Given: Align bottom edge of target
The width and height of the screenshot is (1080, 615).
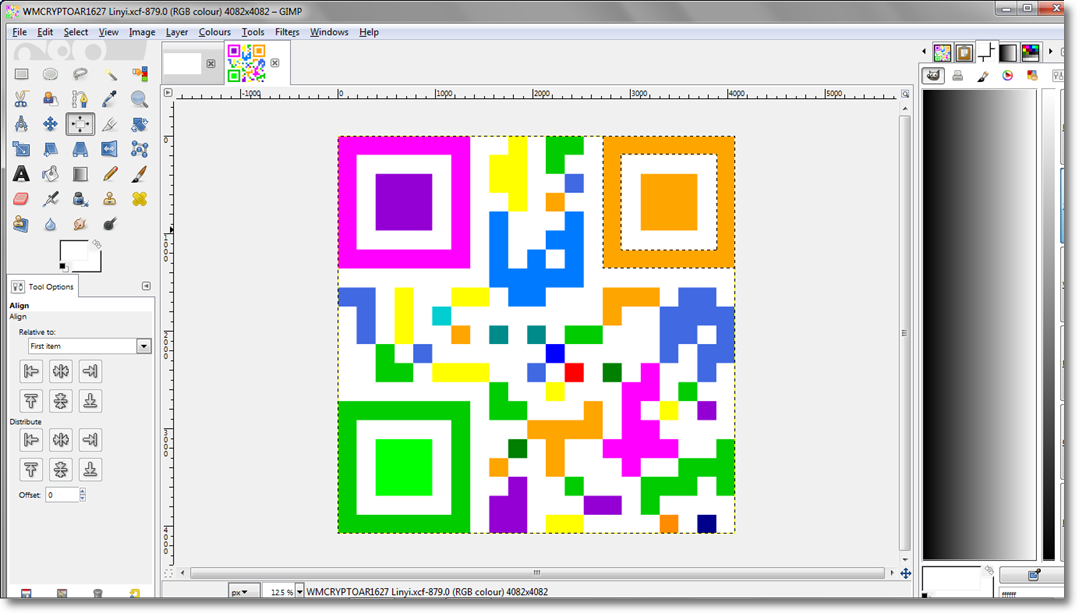Looking at the screenshot, I should [90, 401].
